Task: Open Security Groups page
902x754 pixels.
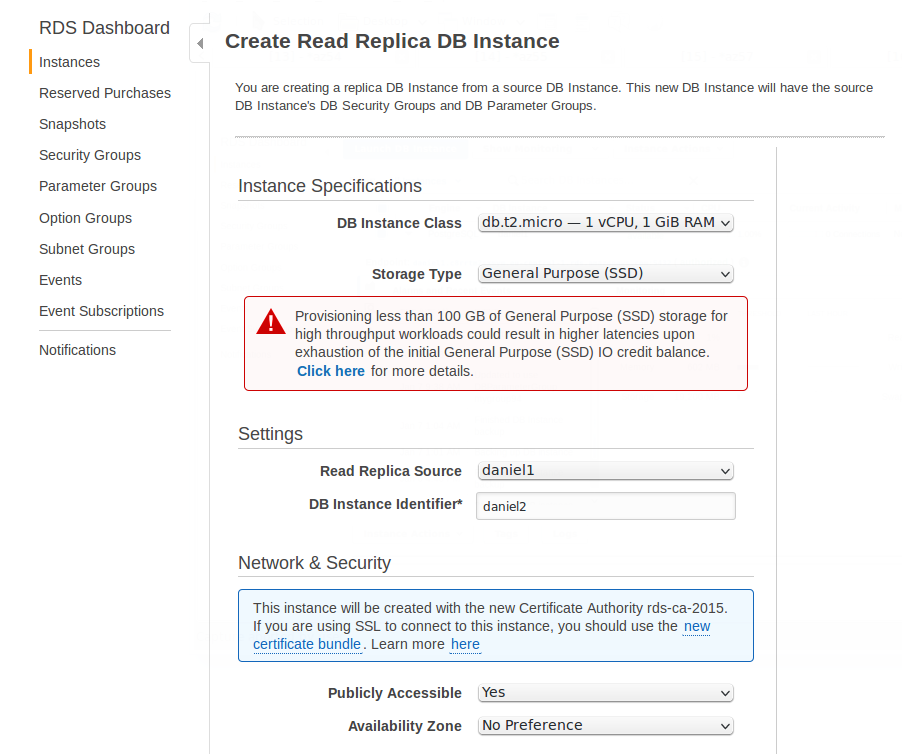Action: [x=90, y=155]
